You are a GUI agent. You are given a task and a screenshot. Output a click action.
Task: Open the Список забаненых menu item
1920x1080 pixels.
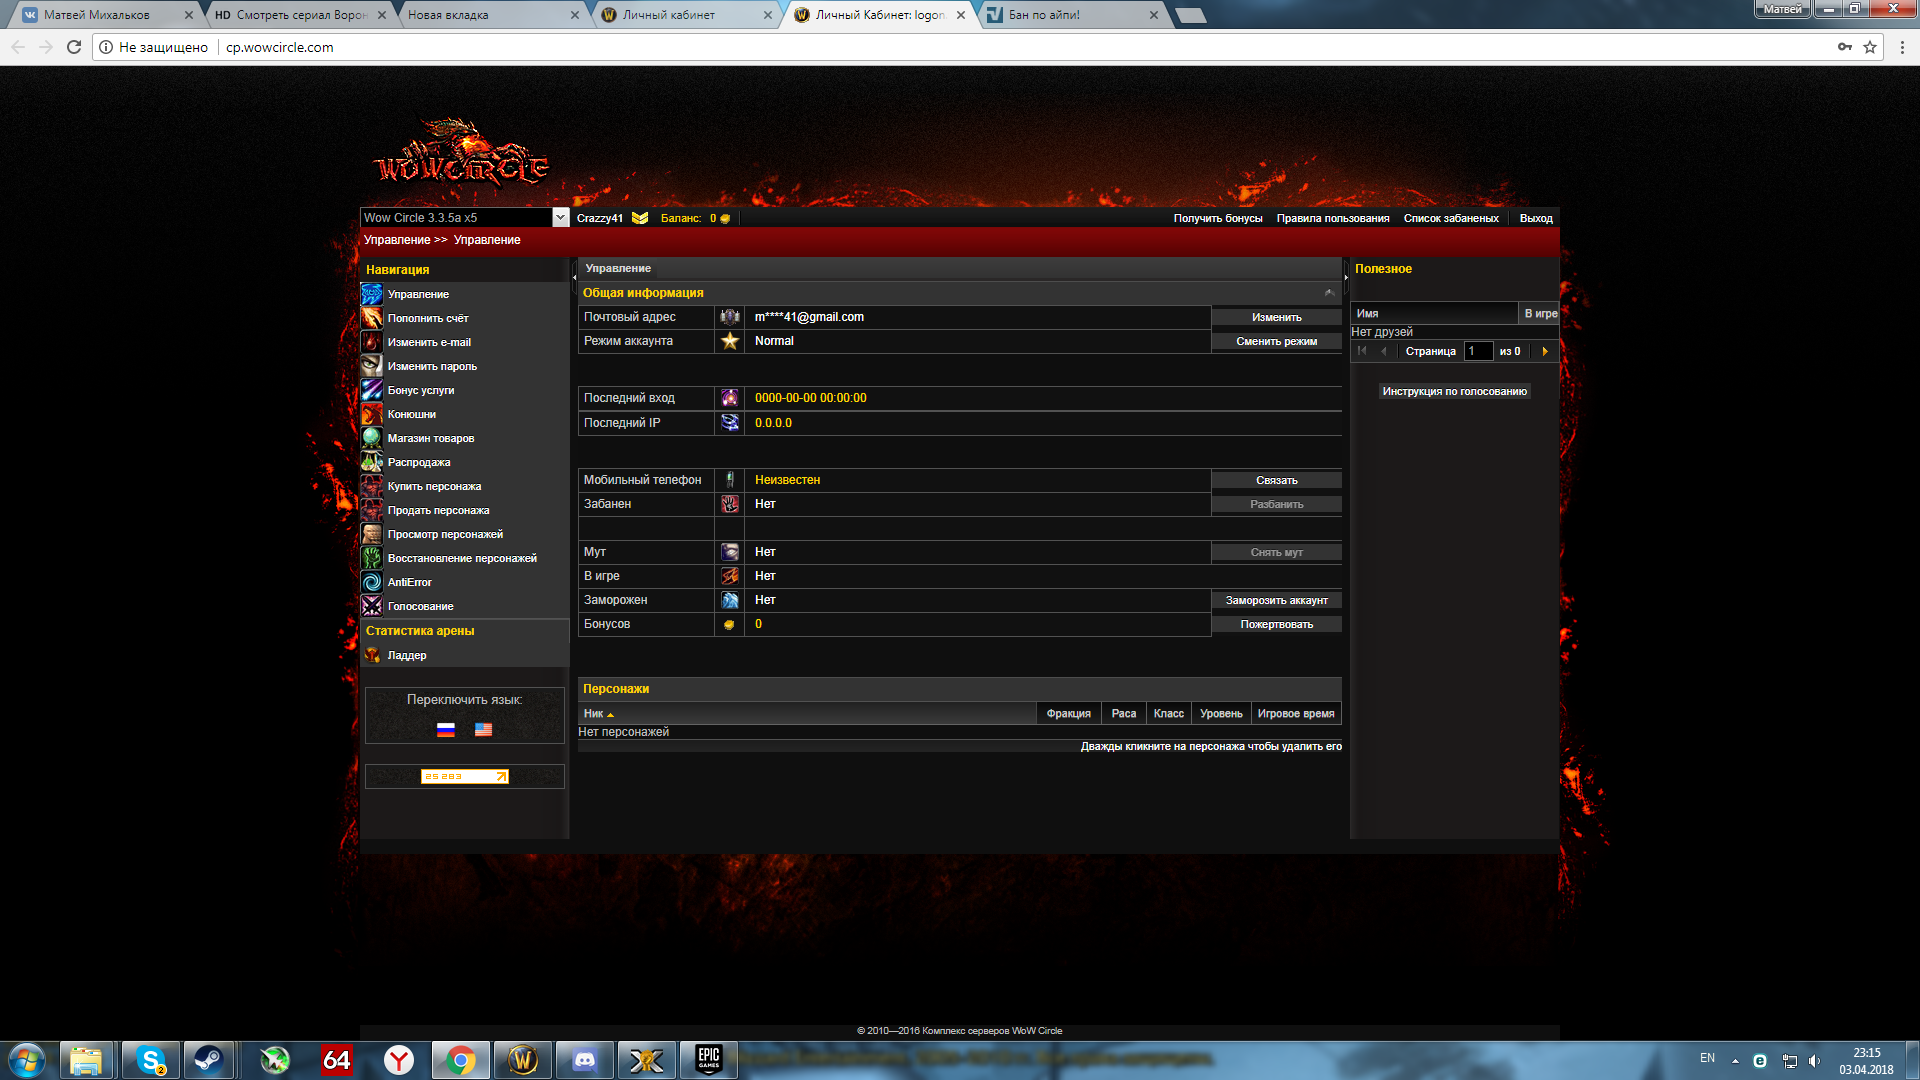[x=1450, y=218]
